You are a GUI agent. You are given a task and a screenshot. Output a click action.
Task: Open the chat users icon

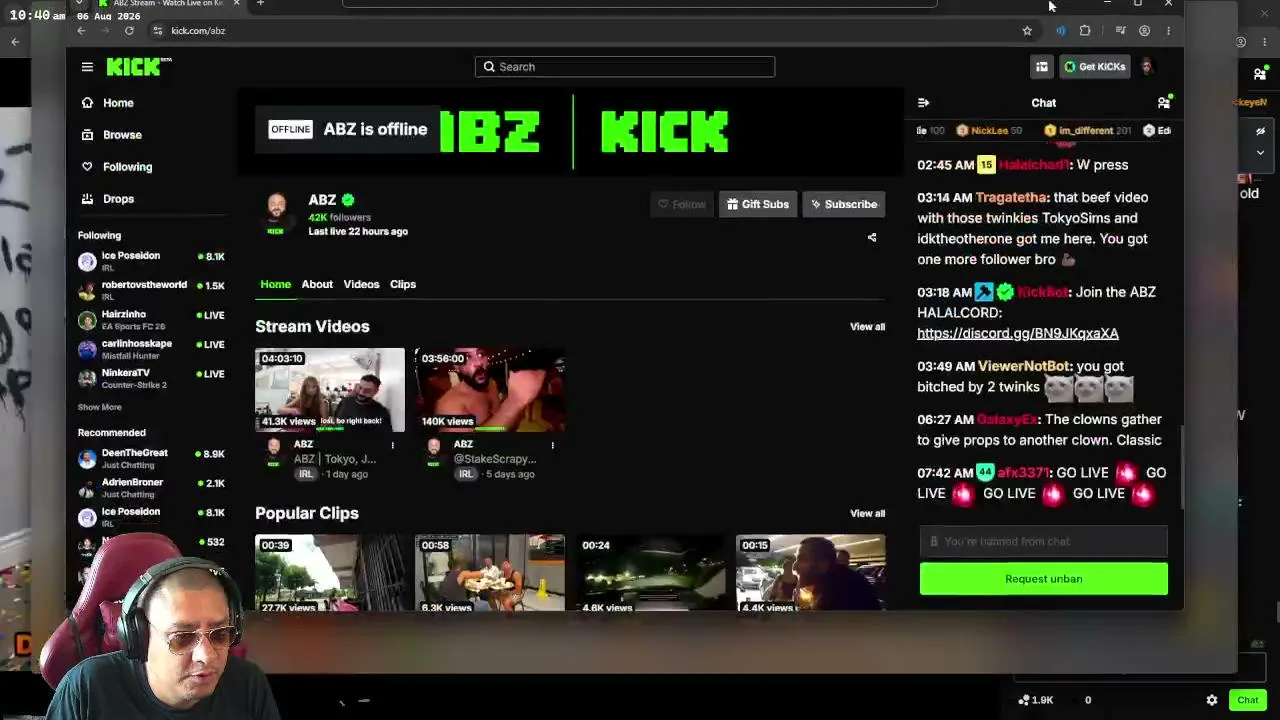[x=1164, y=103]
